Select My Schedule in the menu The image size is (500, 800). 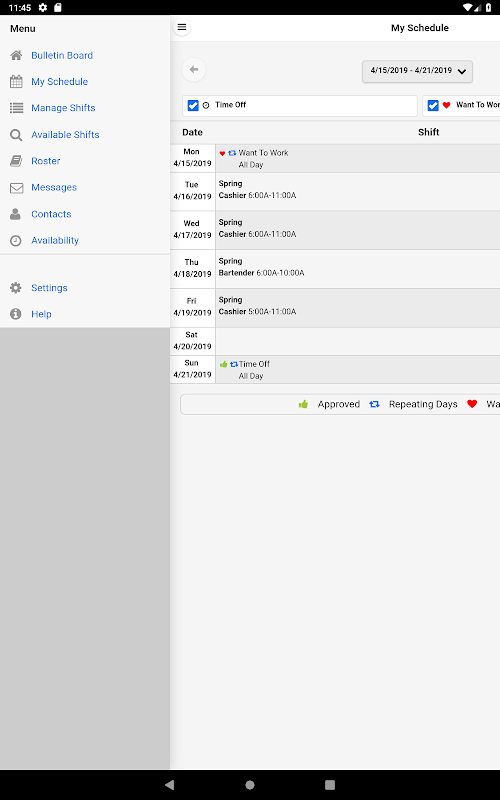pos(59,82)
